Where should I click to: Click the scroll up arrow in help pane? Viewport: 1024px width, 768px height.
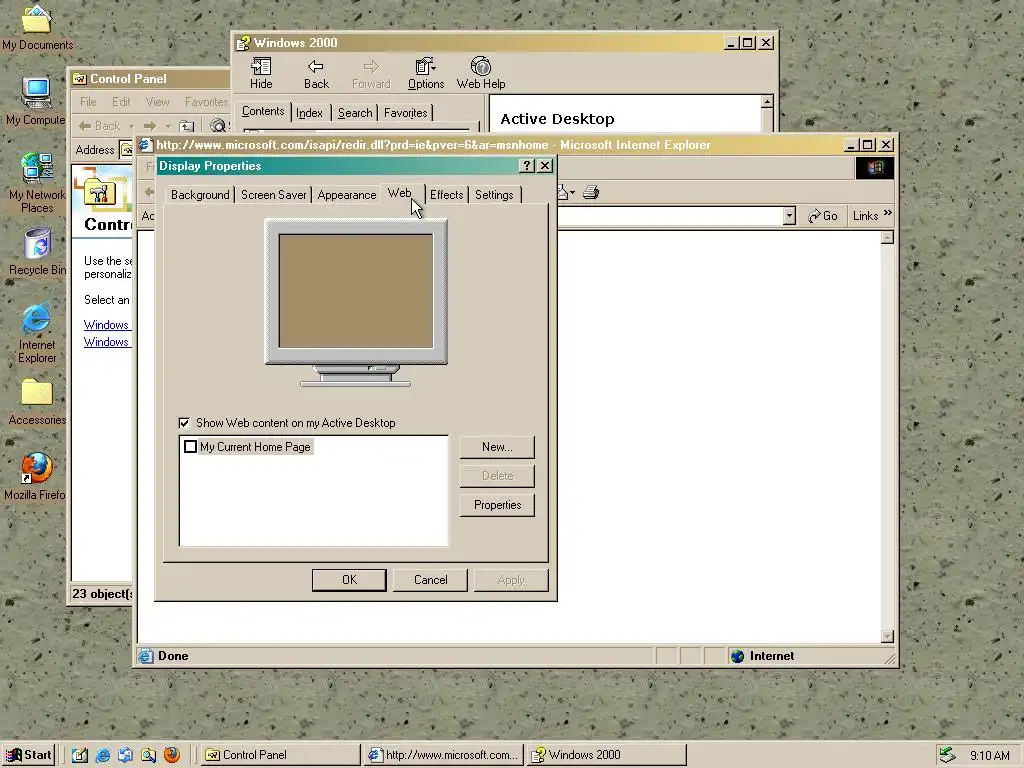(x=767, y=102)
